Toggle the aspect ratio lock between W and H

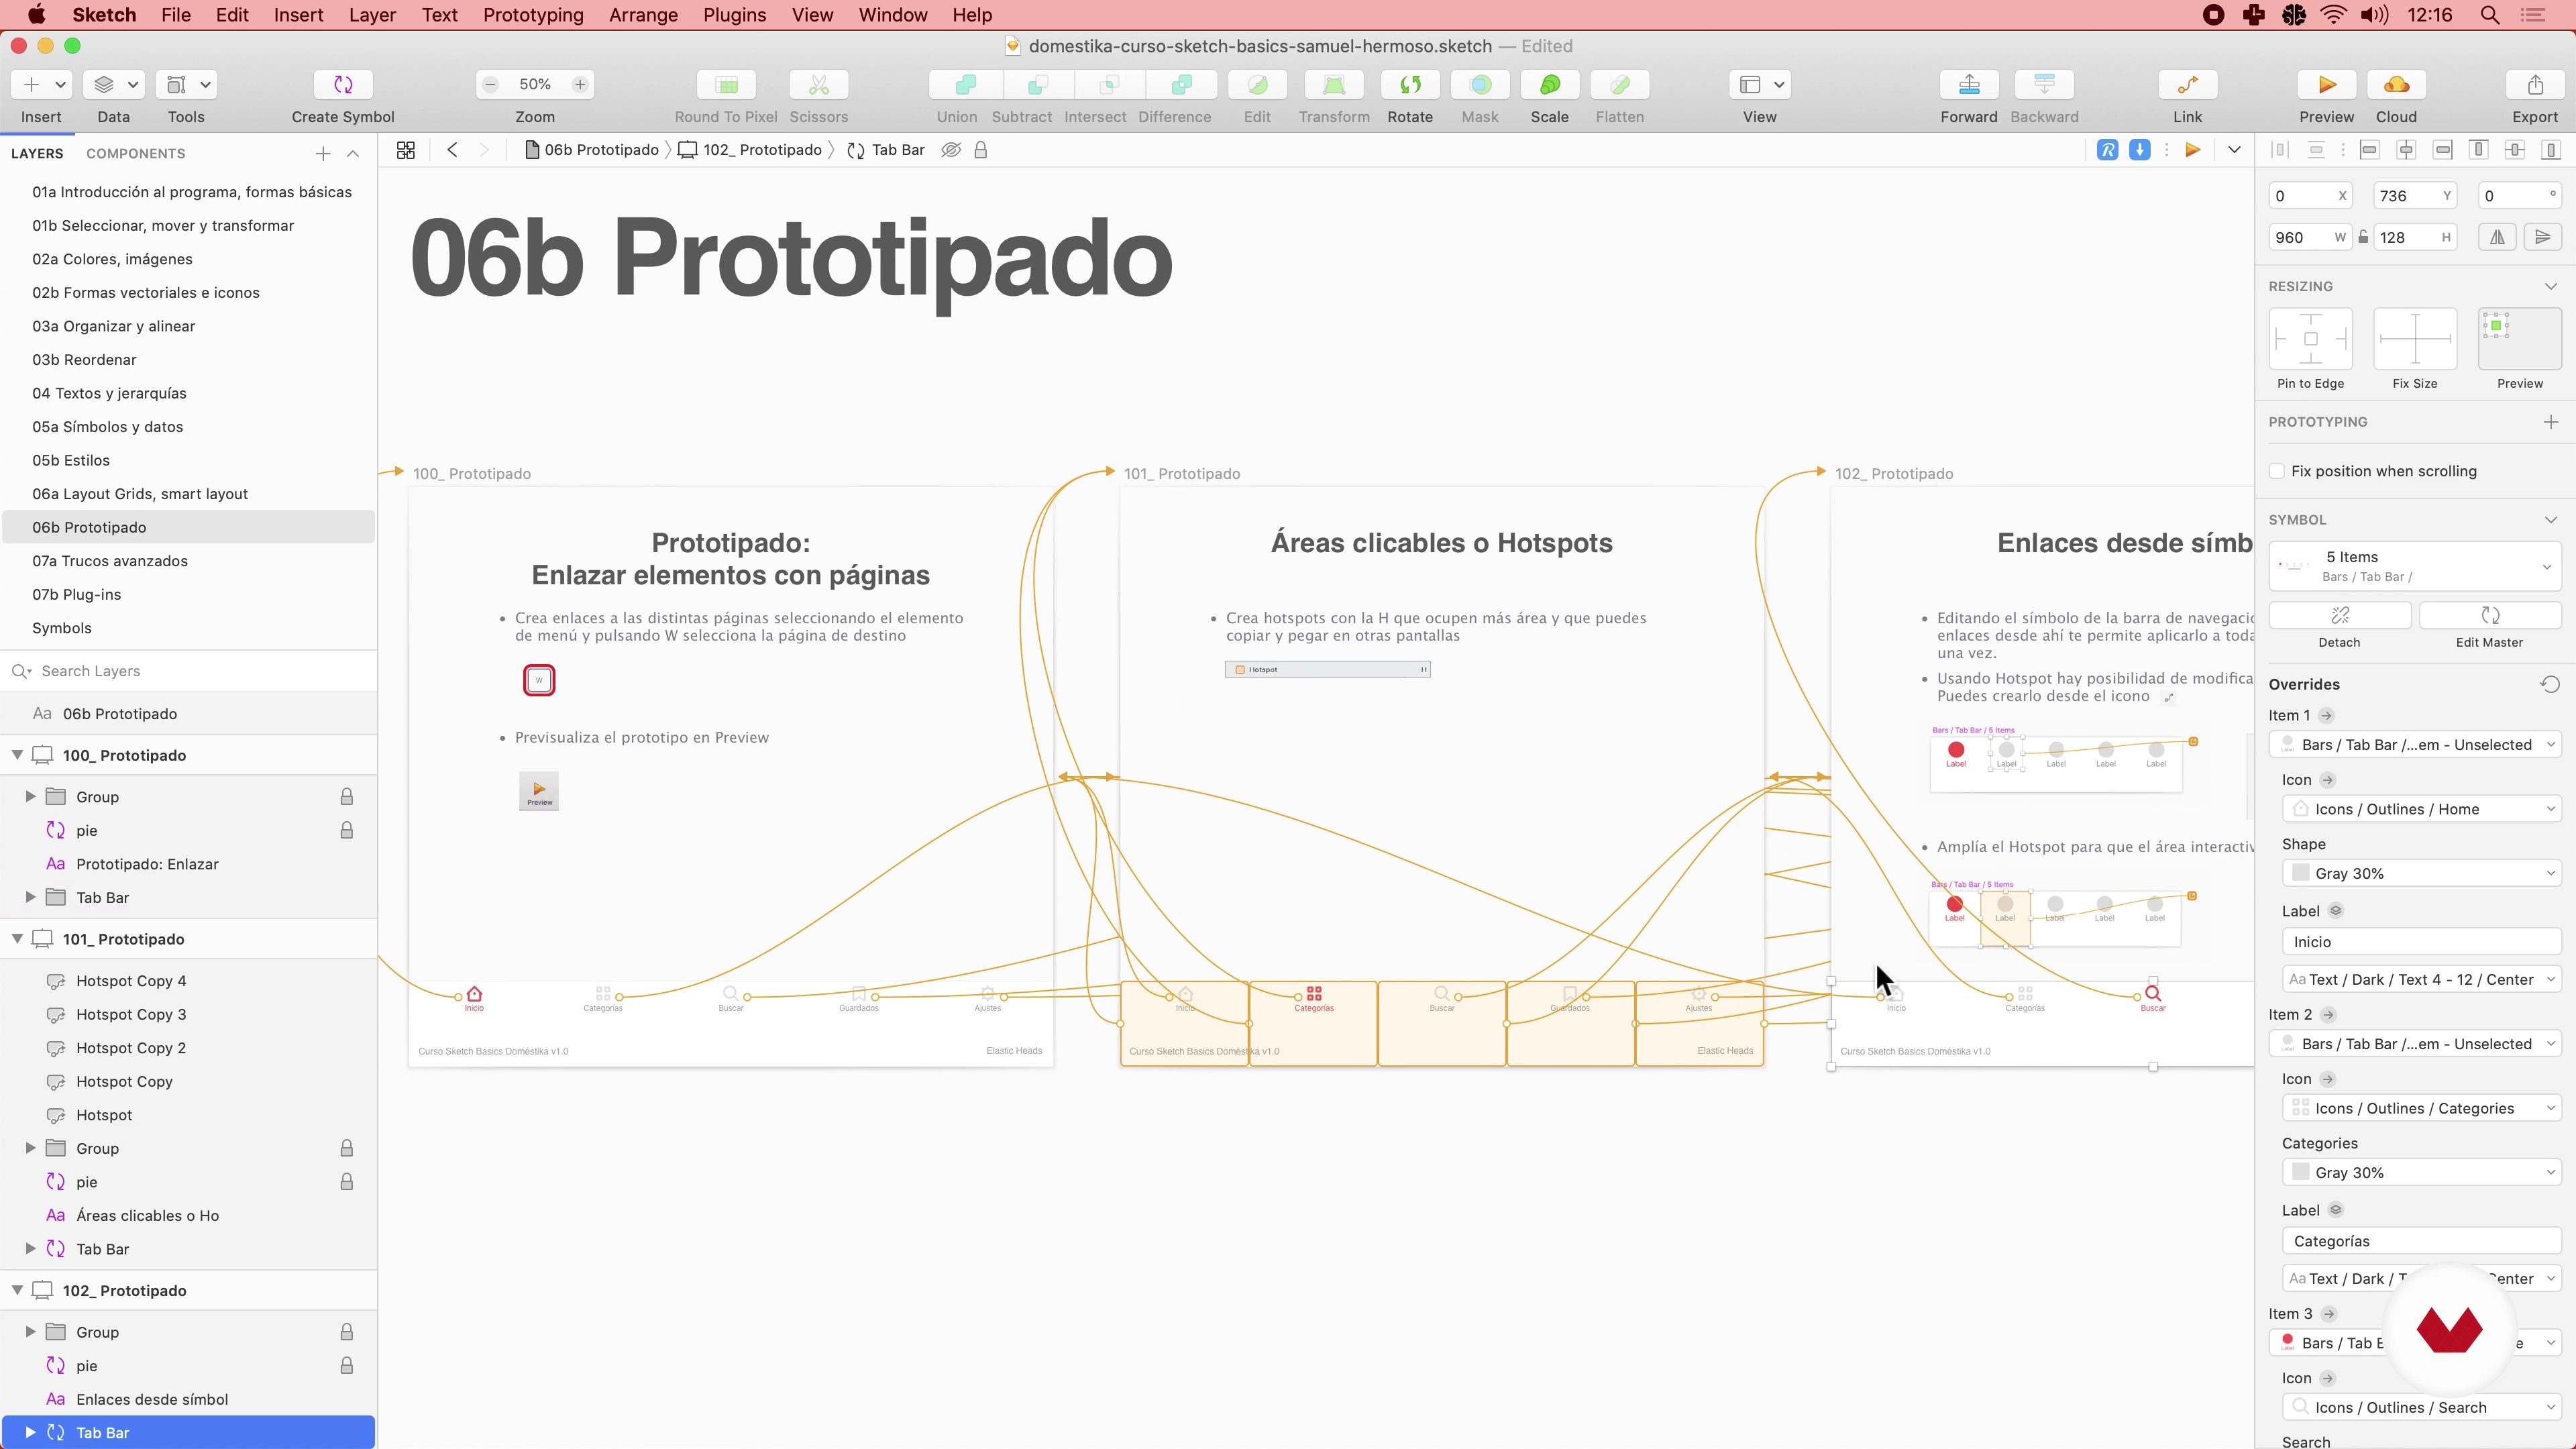[2363, 237]
